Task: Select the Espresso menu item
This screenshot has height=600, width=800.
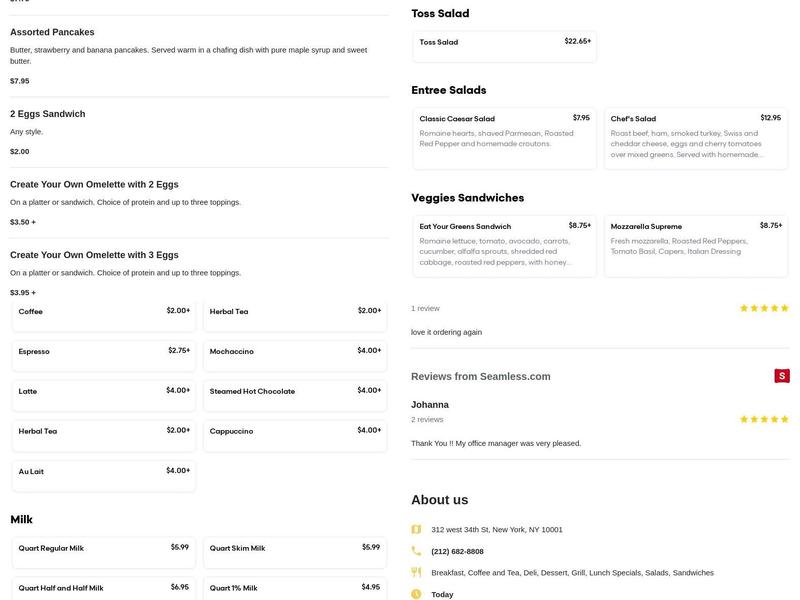Action: (104, 352)
